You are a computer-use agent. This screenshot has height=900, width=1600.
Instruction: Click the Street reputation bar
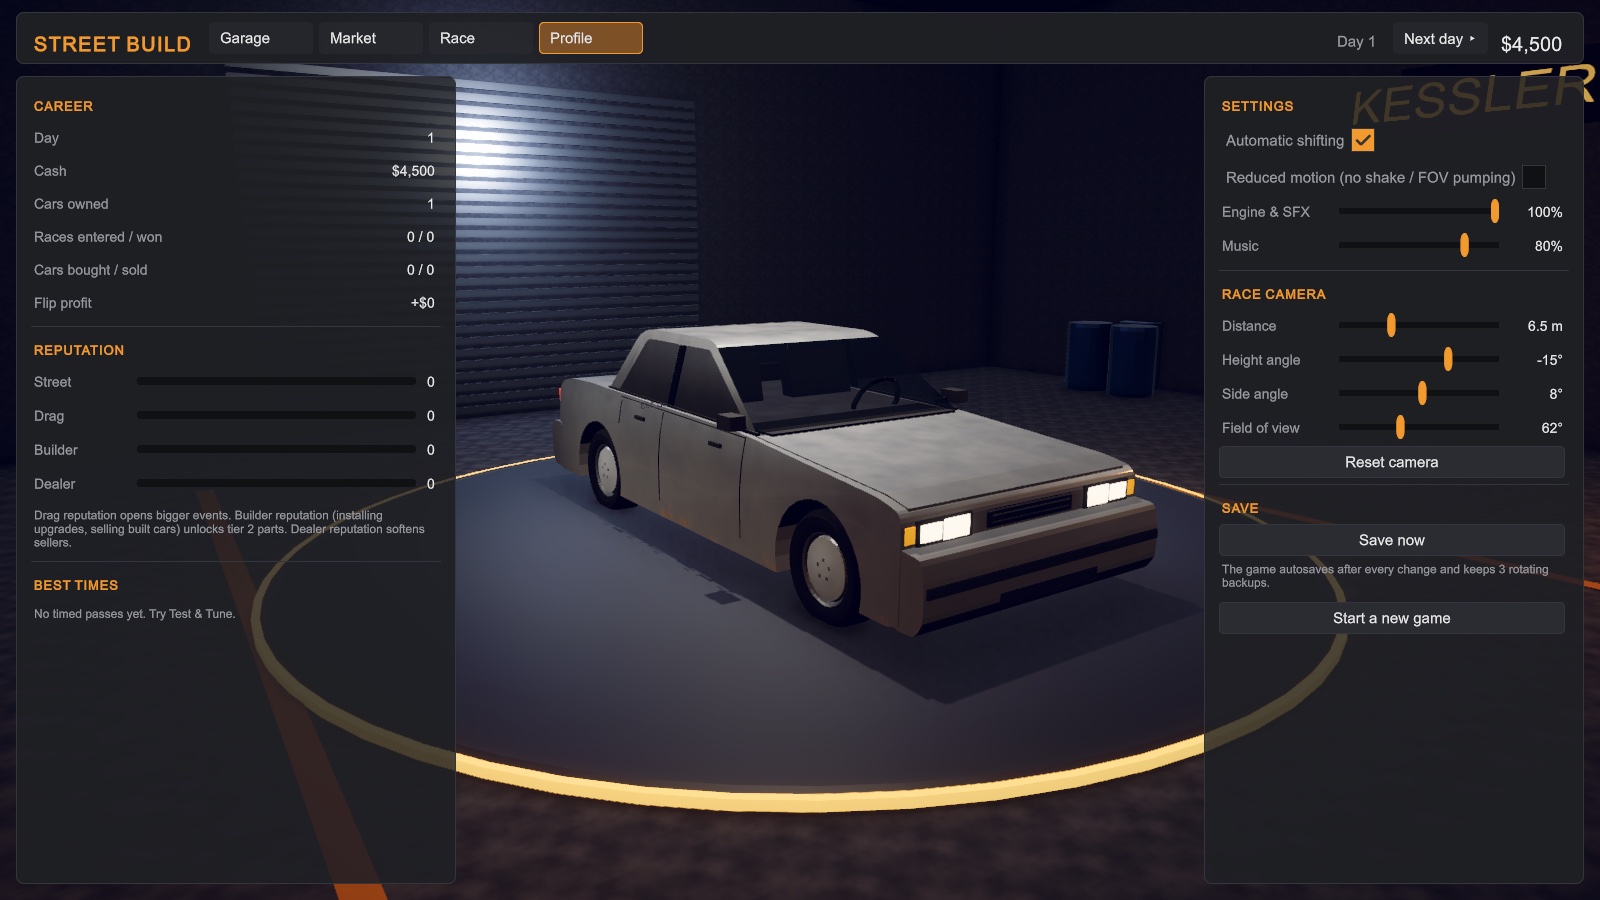pyautogui.click(x=276, y=381)
